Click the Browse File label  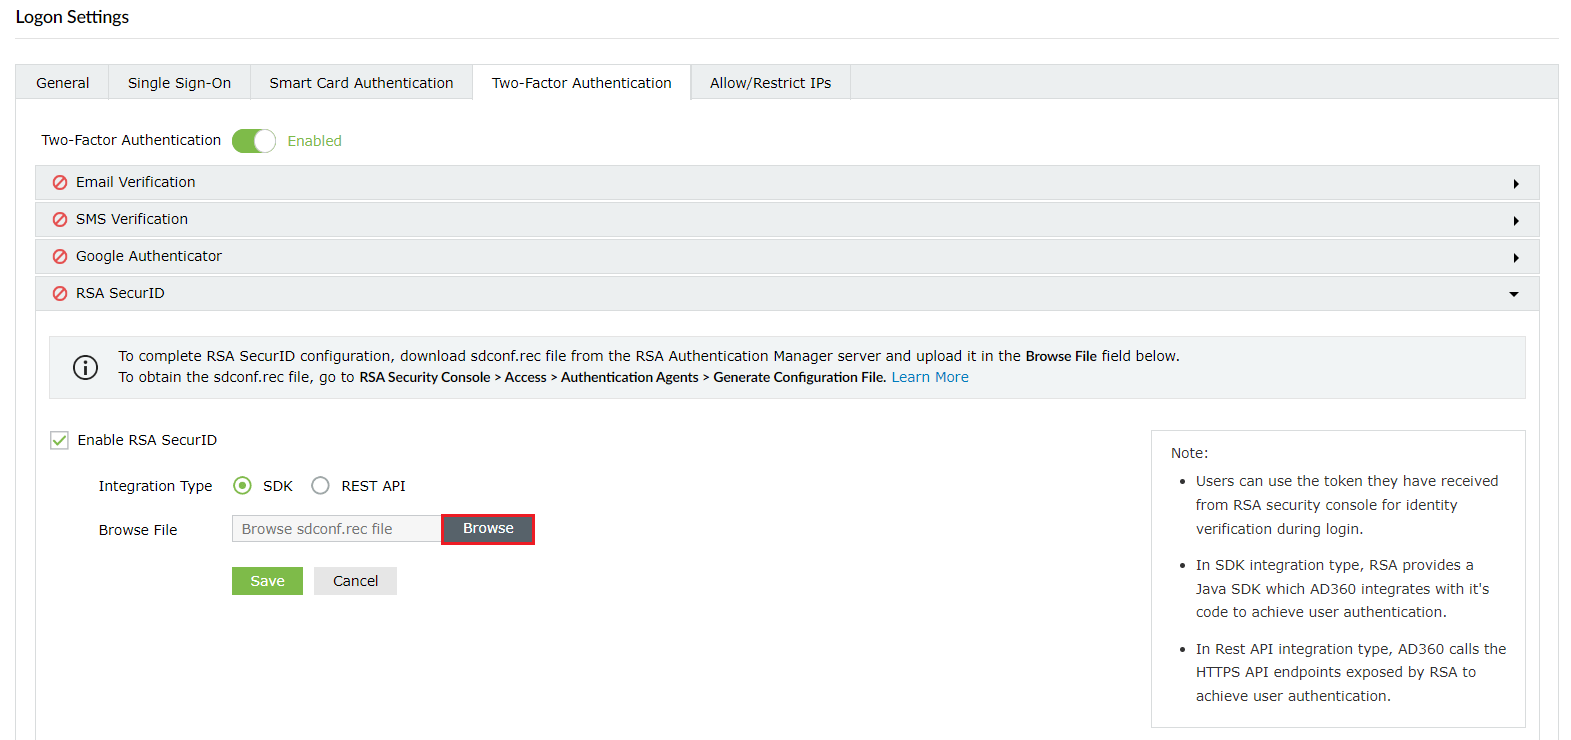[138, 530]
